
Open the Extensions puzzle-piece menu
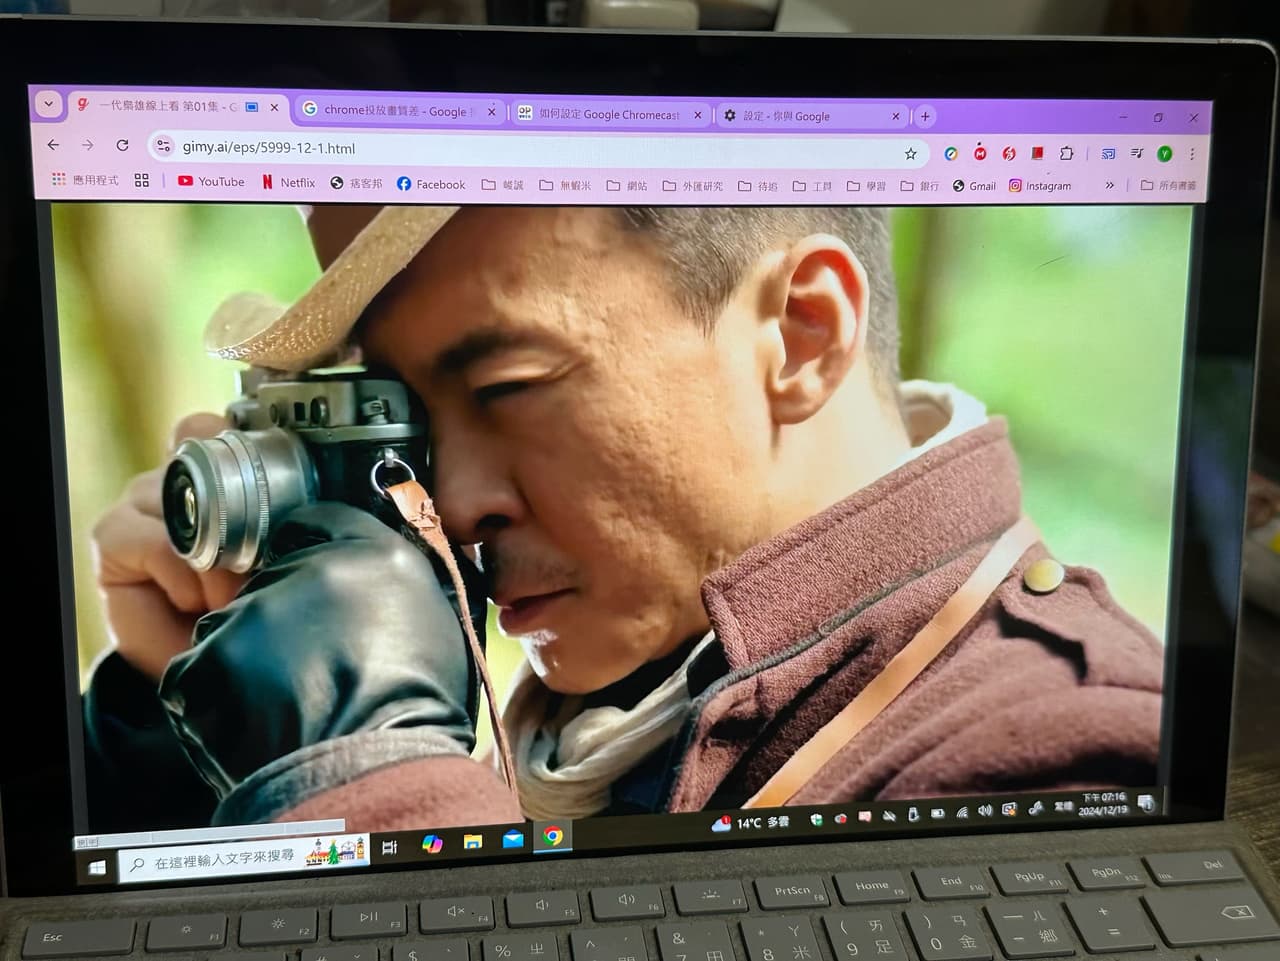pyautogui.click(x=1067, y=154)
